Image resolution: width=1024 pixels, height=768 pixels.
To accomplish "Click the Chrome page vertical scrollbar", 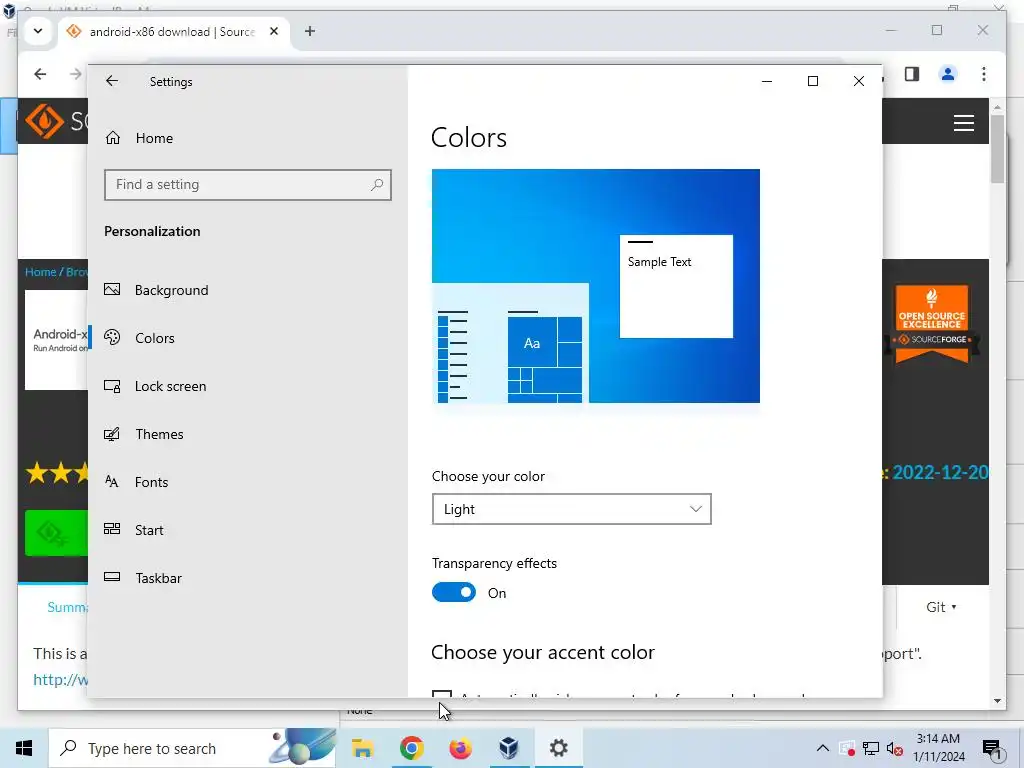I will click(x=997, y=150).
